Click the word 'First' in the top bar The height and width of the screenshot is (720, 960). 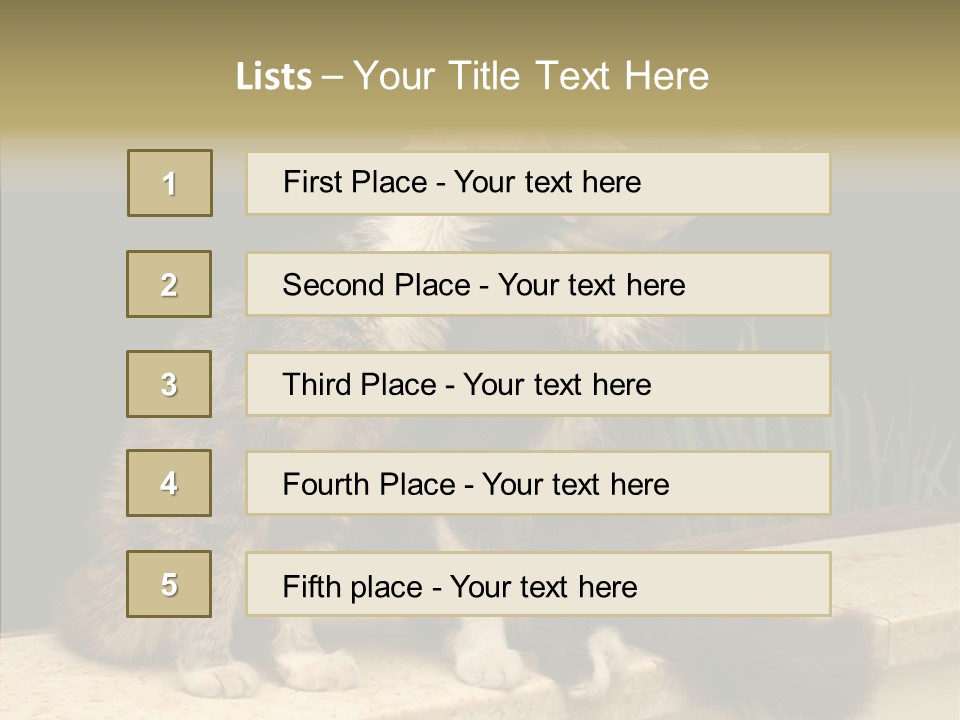311,182
